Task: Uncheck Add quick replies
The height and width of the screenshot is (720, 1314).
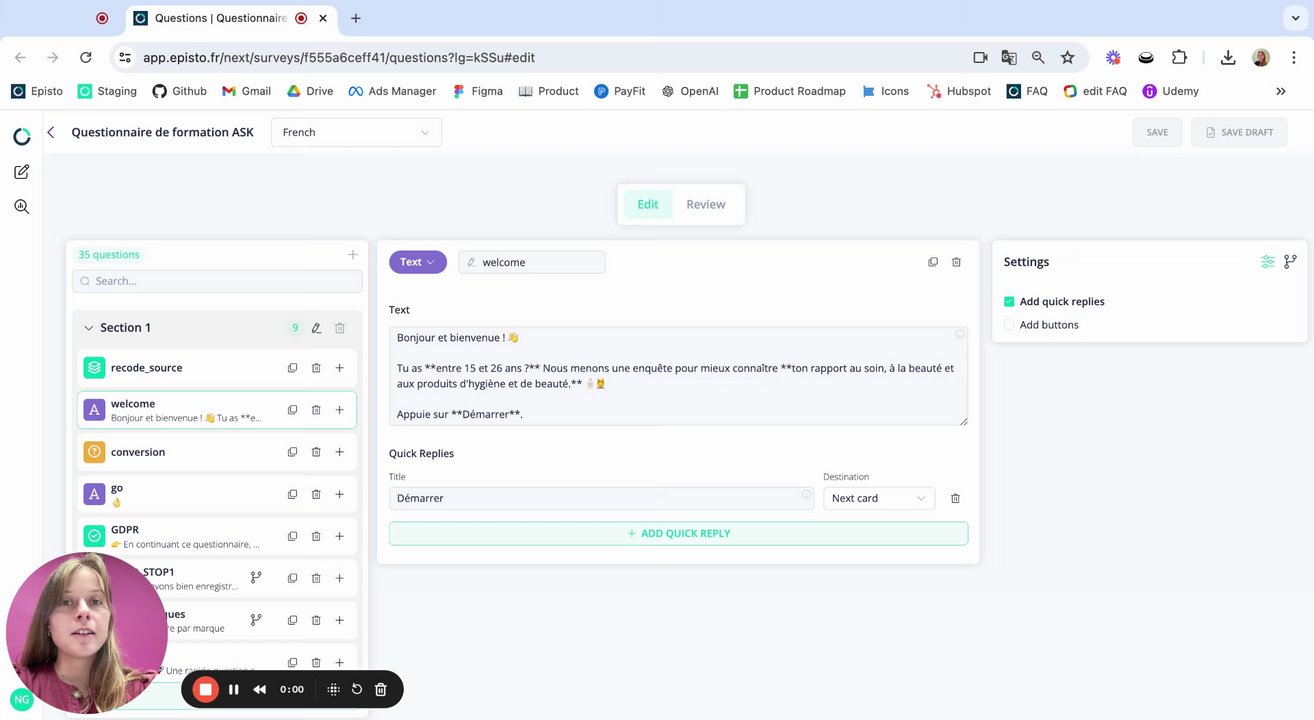Action: point(1009,301)
